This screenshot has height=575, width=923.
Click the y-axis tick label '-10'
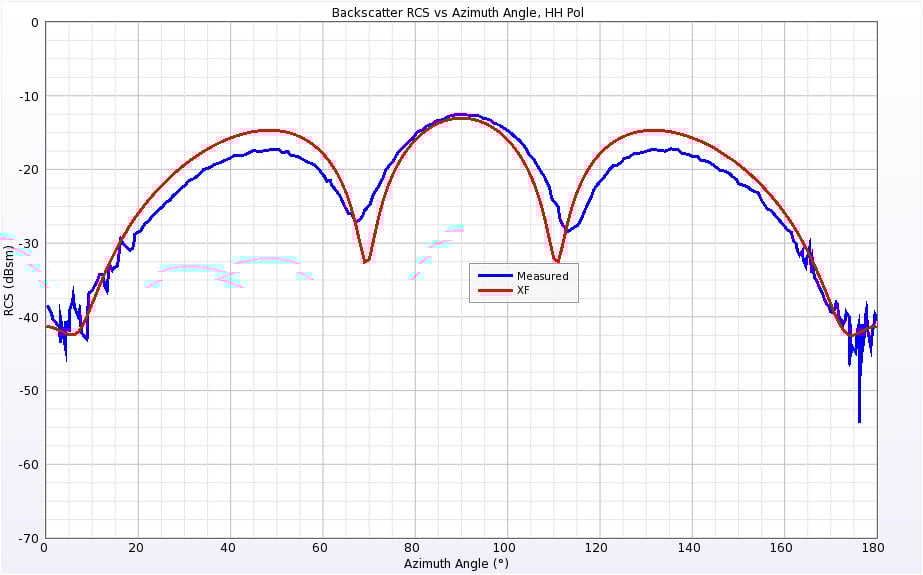[29, 96]
